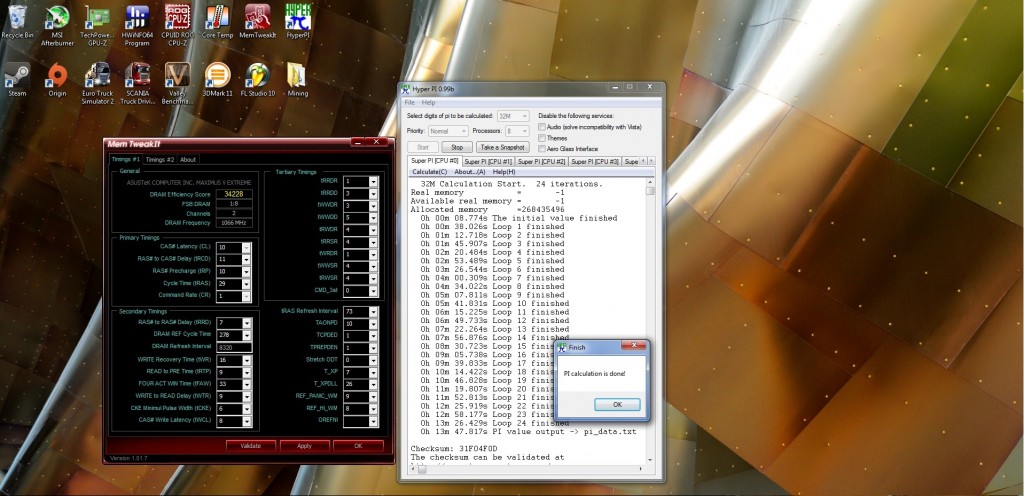Expand the CMD_3st dropdown
Image resolution: width=1024 pixels, height=496 pixels.
(373, 290)
